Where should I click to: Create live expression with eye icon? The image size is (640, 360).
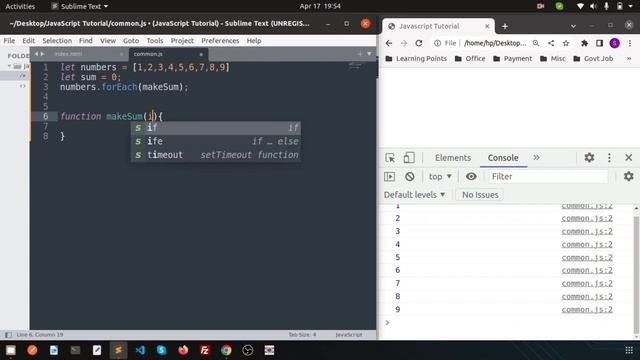pos(471,177)
